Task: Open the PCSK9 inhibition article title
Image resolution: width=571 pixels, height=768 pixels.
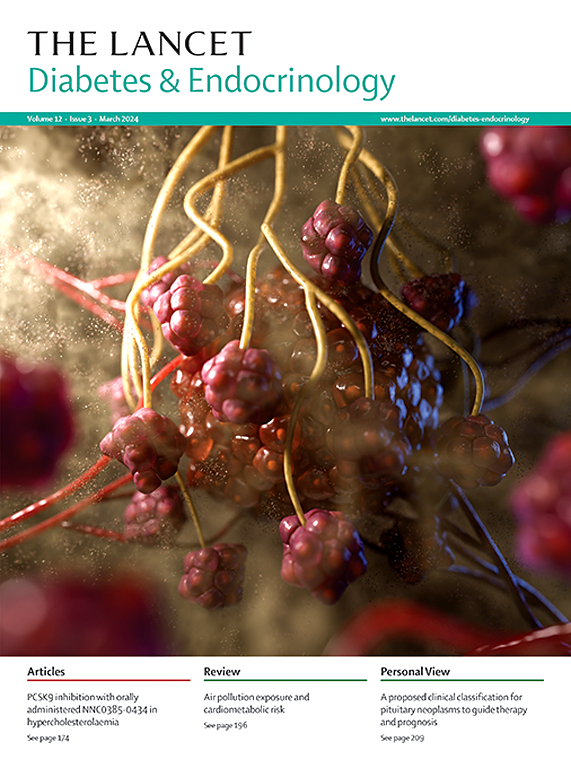Action: pos(92,709)
